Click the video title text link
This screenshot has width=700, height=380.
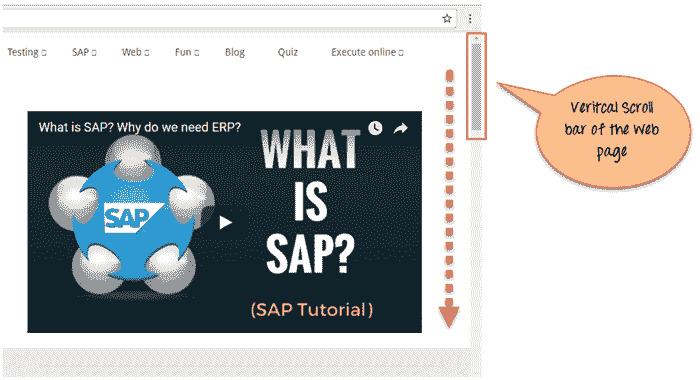[x=139, y=127]
